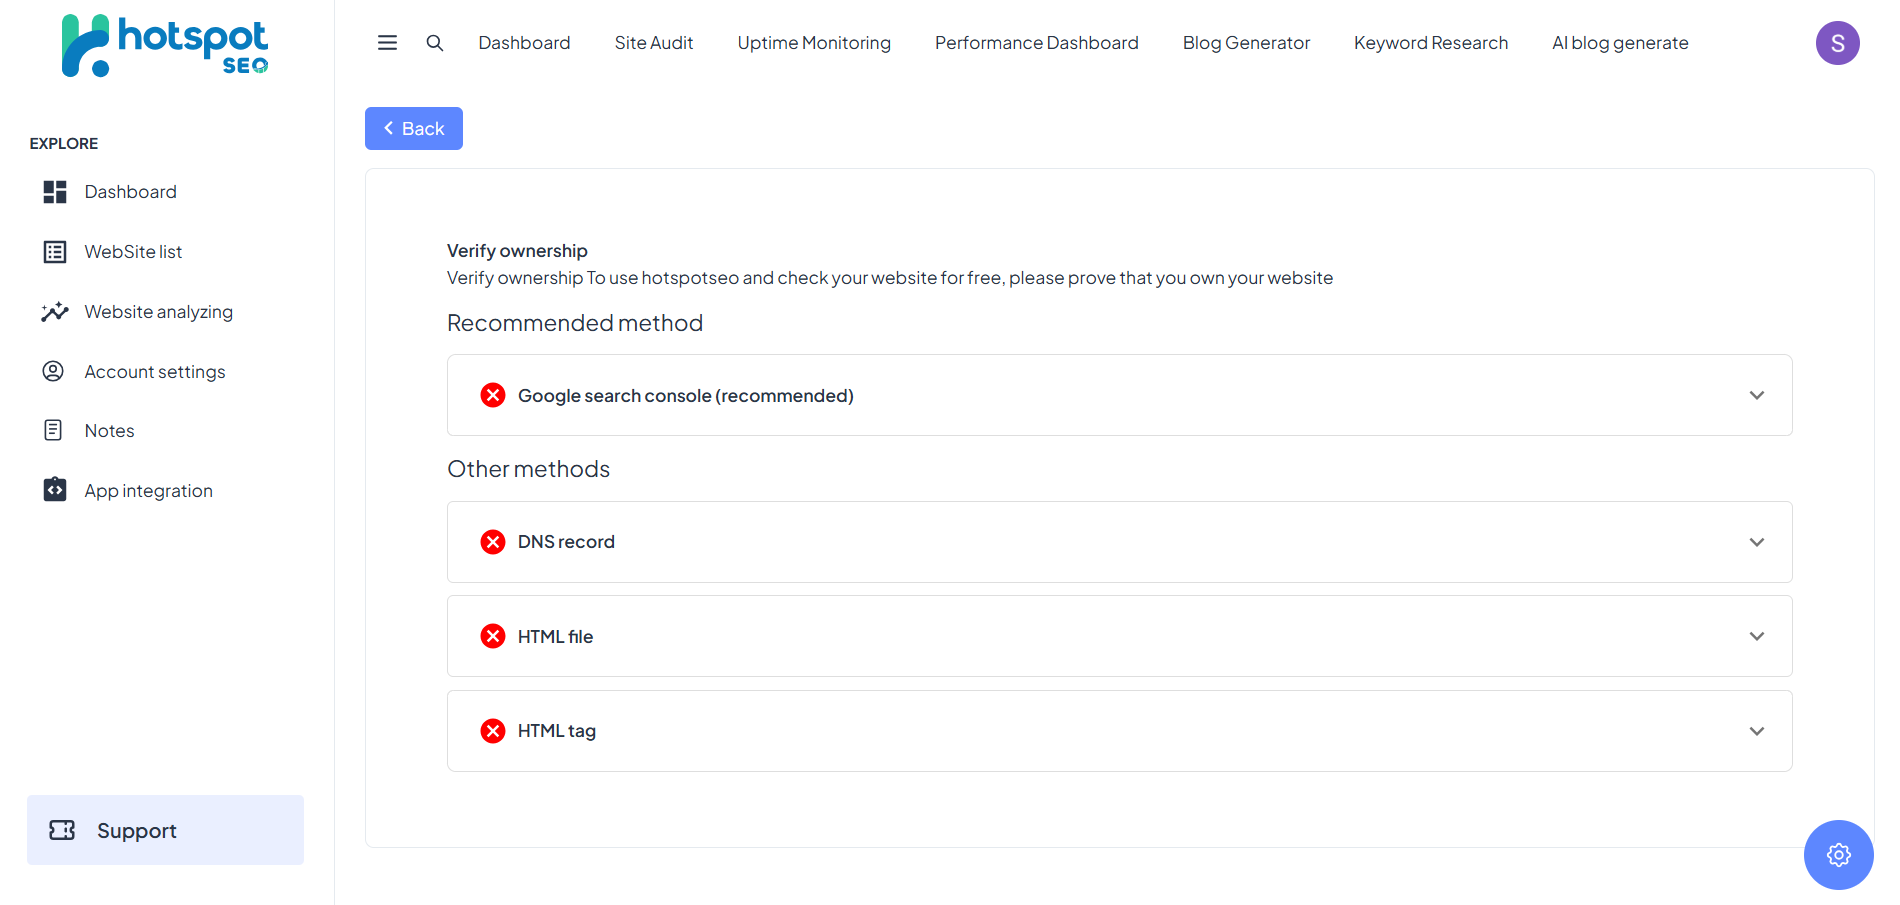The height and width of the screenshot is (905, 1900).
Task: Click the Support button in sidebar
Action: (x=165, y=830)
